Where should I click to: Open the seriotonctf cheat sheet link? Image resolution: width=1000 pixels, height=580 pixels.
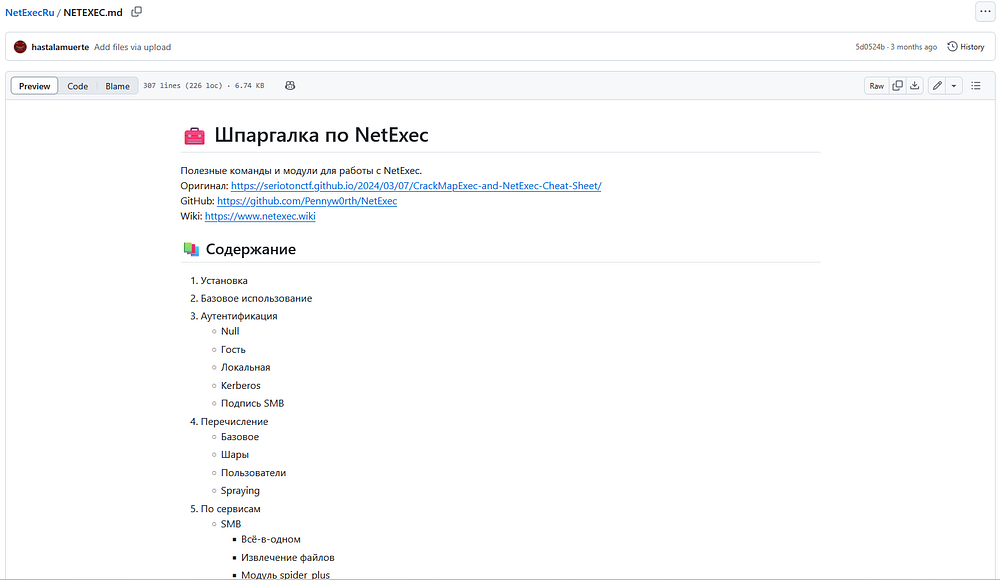(416, 186)
